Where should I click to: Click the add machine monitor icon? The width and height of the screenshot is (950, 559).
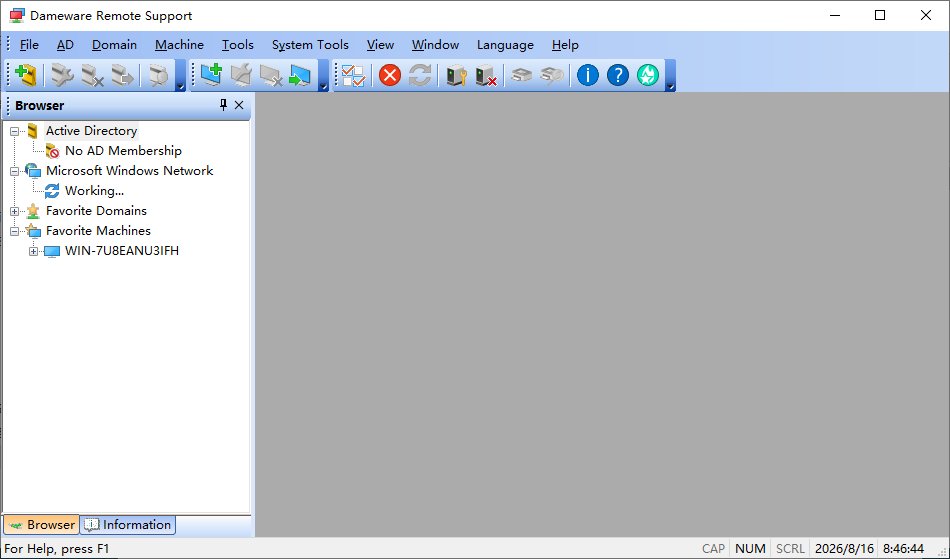[211, 76]
